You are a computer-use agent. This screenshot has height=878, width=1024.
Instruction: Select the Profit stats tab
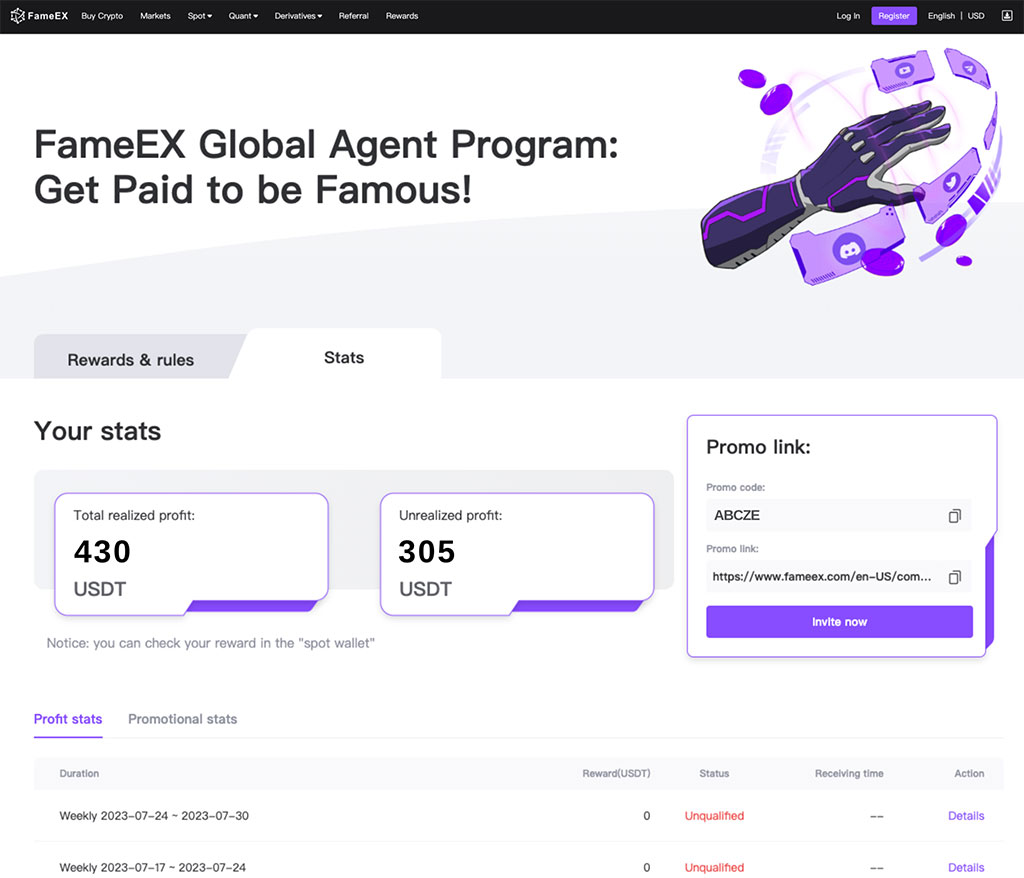click(x=68, y=719)
